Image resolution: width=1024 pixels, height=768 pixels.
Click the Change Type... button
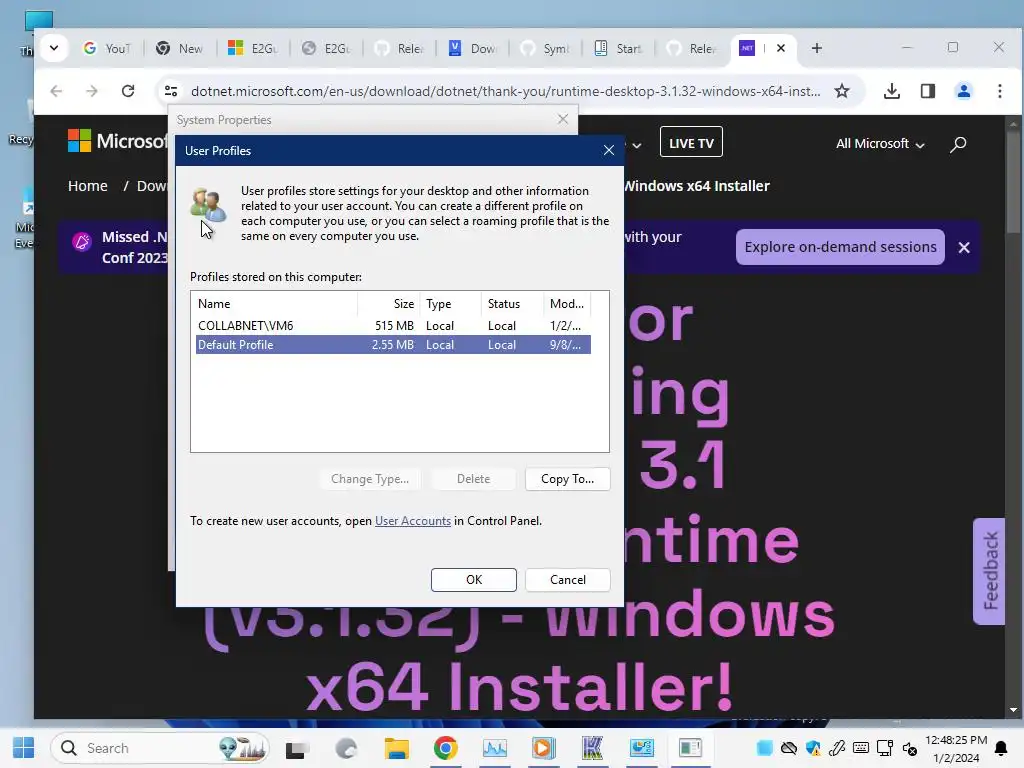[x=370, y=479]
